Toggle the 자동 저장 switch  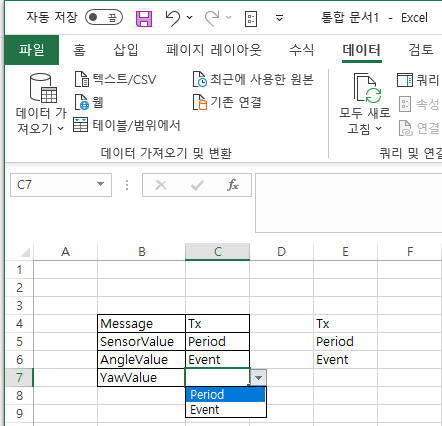click(104, 17)
